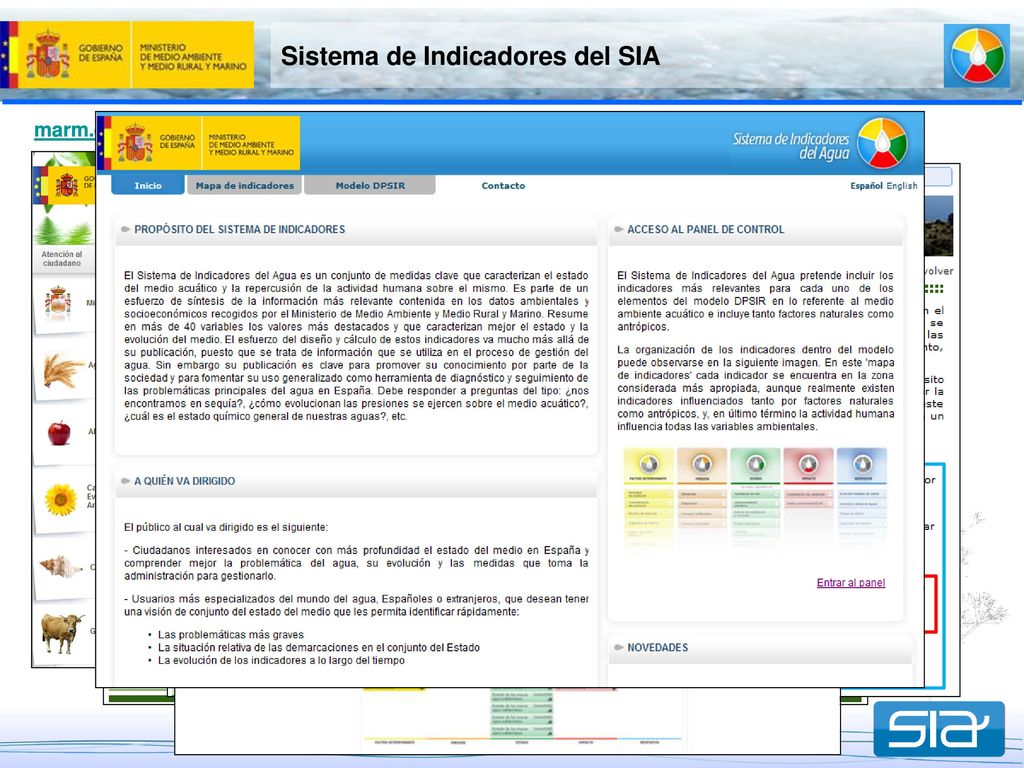Click the slide title Sistema de Indicadores del SIA

(x=470, y=56)
